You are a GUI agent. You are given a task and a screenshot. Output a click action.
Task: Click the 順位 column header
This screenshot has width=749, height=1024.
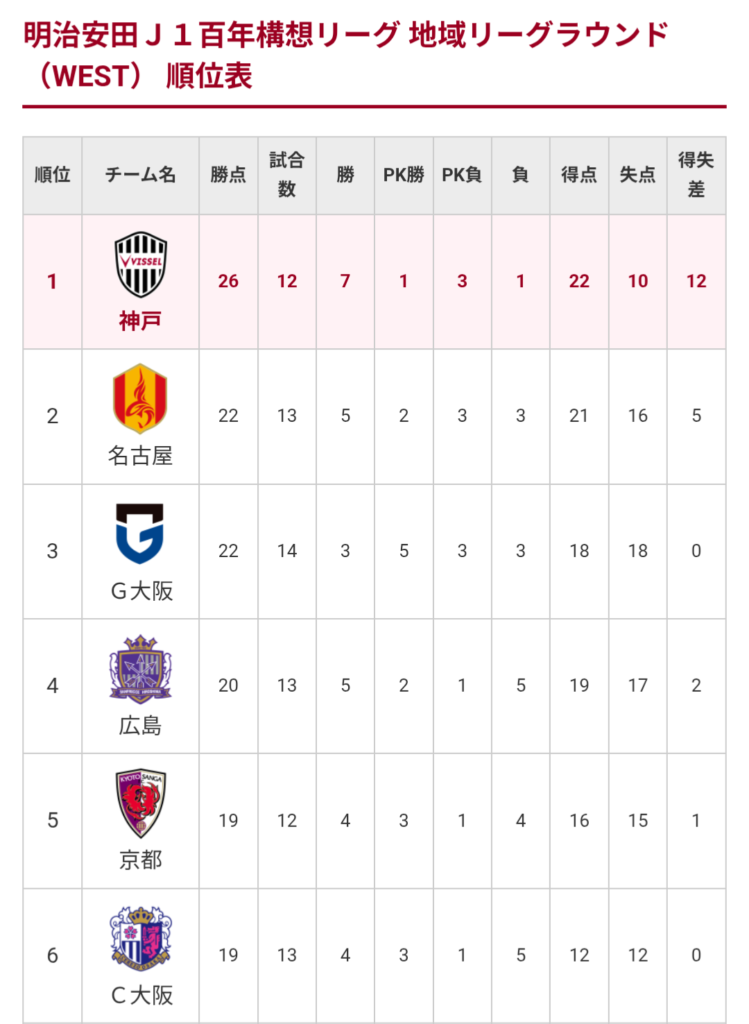click(52, 175)
